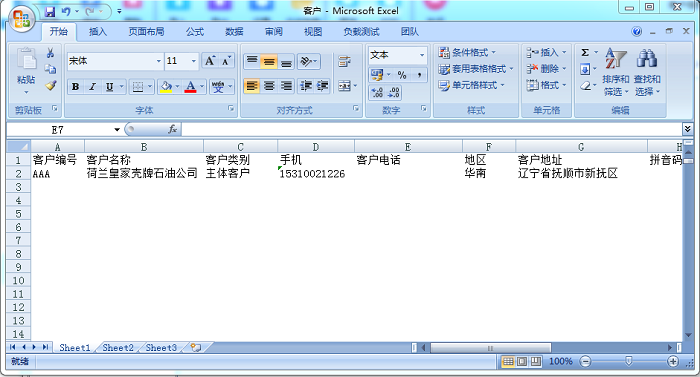Image resolution: width=700 pixels, height=377 pixels.
Task: Open 单元格样式 cell styles menu
Action: coord(471,85)
